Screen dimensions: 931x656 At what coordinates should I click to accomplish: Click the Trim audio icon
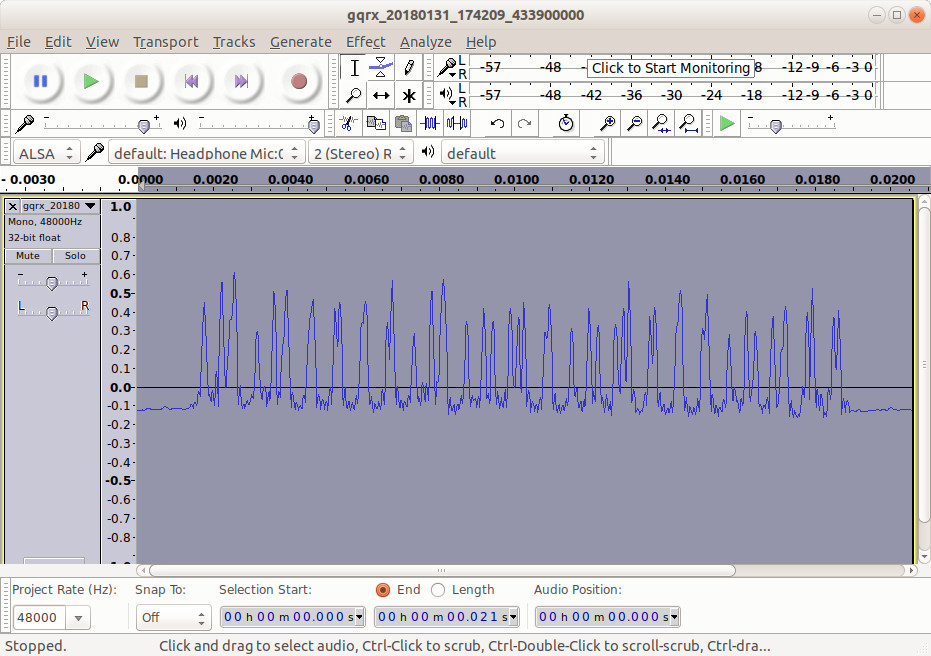[430, 124]
